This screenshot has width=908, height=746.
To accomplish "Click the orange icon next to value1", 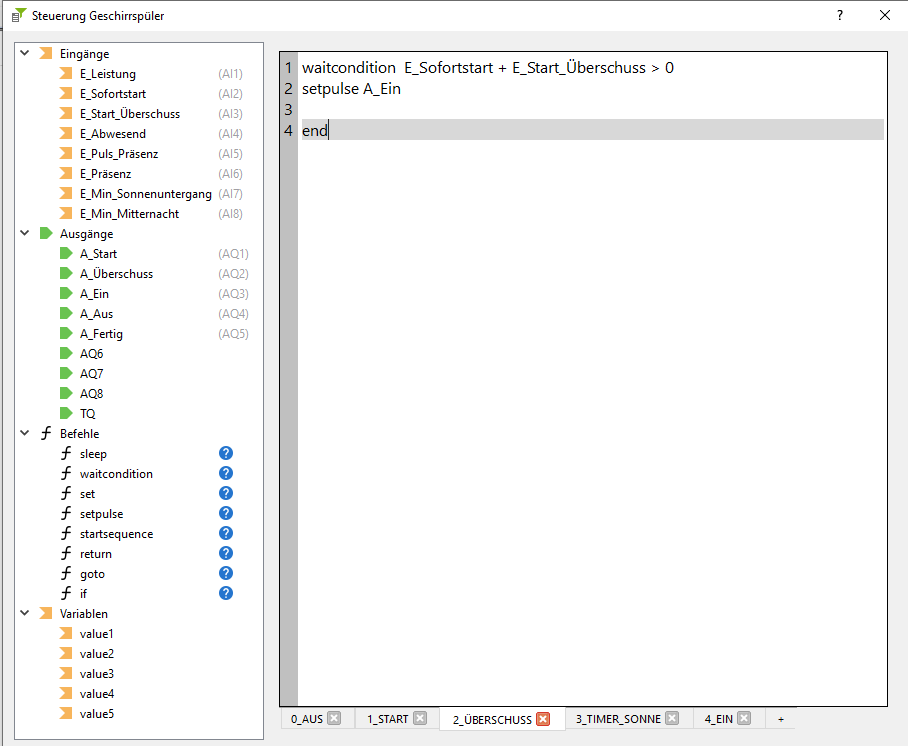I will pos(66,634).
